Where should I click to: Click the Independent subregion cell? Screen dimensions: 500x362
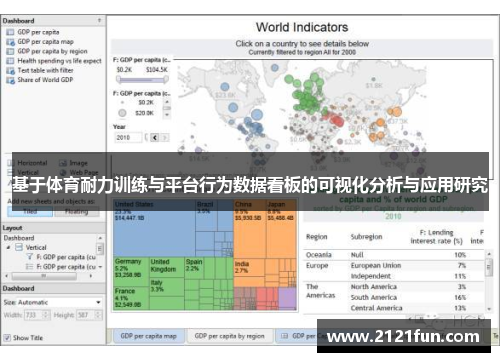370,276
